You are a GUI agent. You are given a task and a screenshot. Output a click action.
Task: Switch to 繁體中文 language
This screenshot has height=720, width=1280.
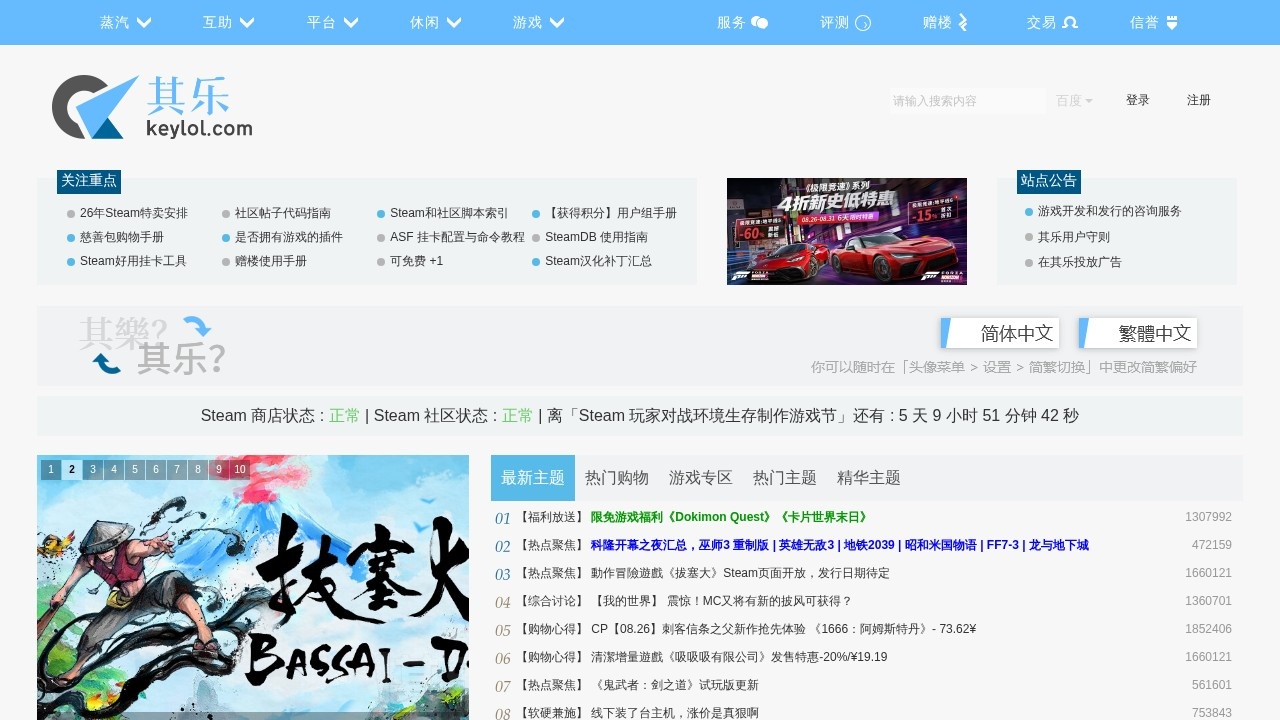tap(1138, 333)
